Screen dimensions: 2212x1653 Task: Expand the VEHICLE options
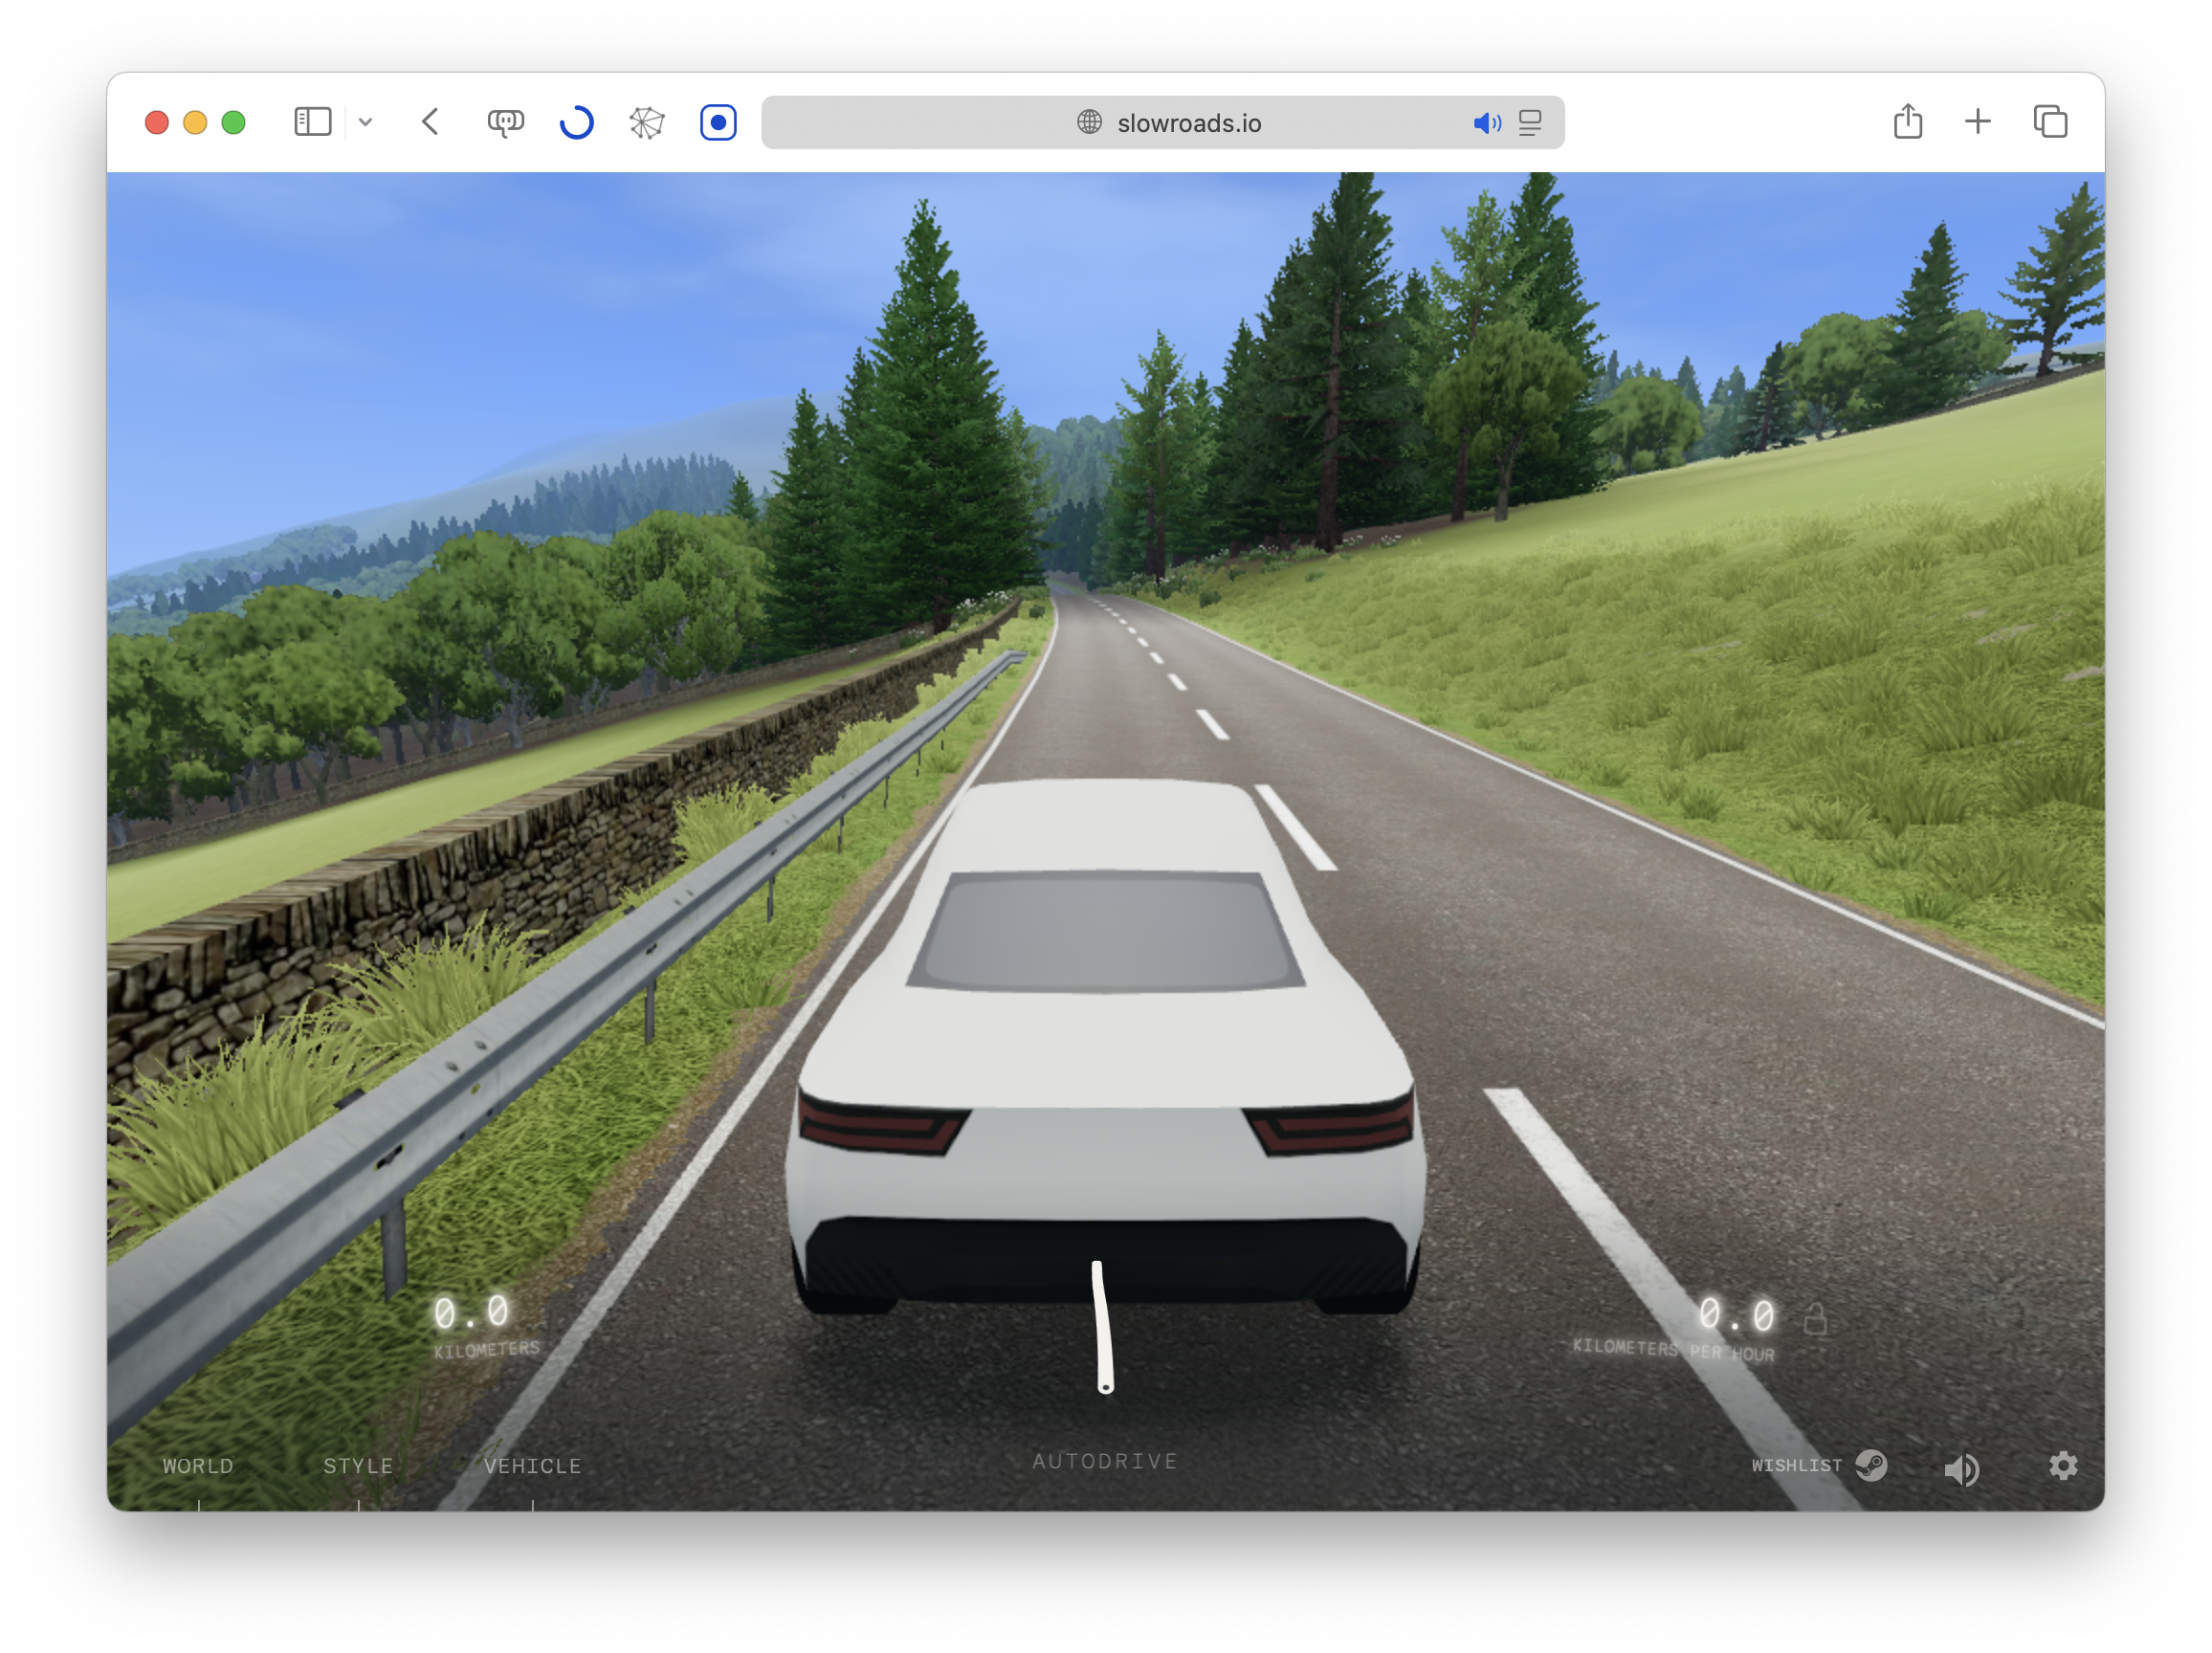click(x=532, y=1466)
